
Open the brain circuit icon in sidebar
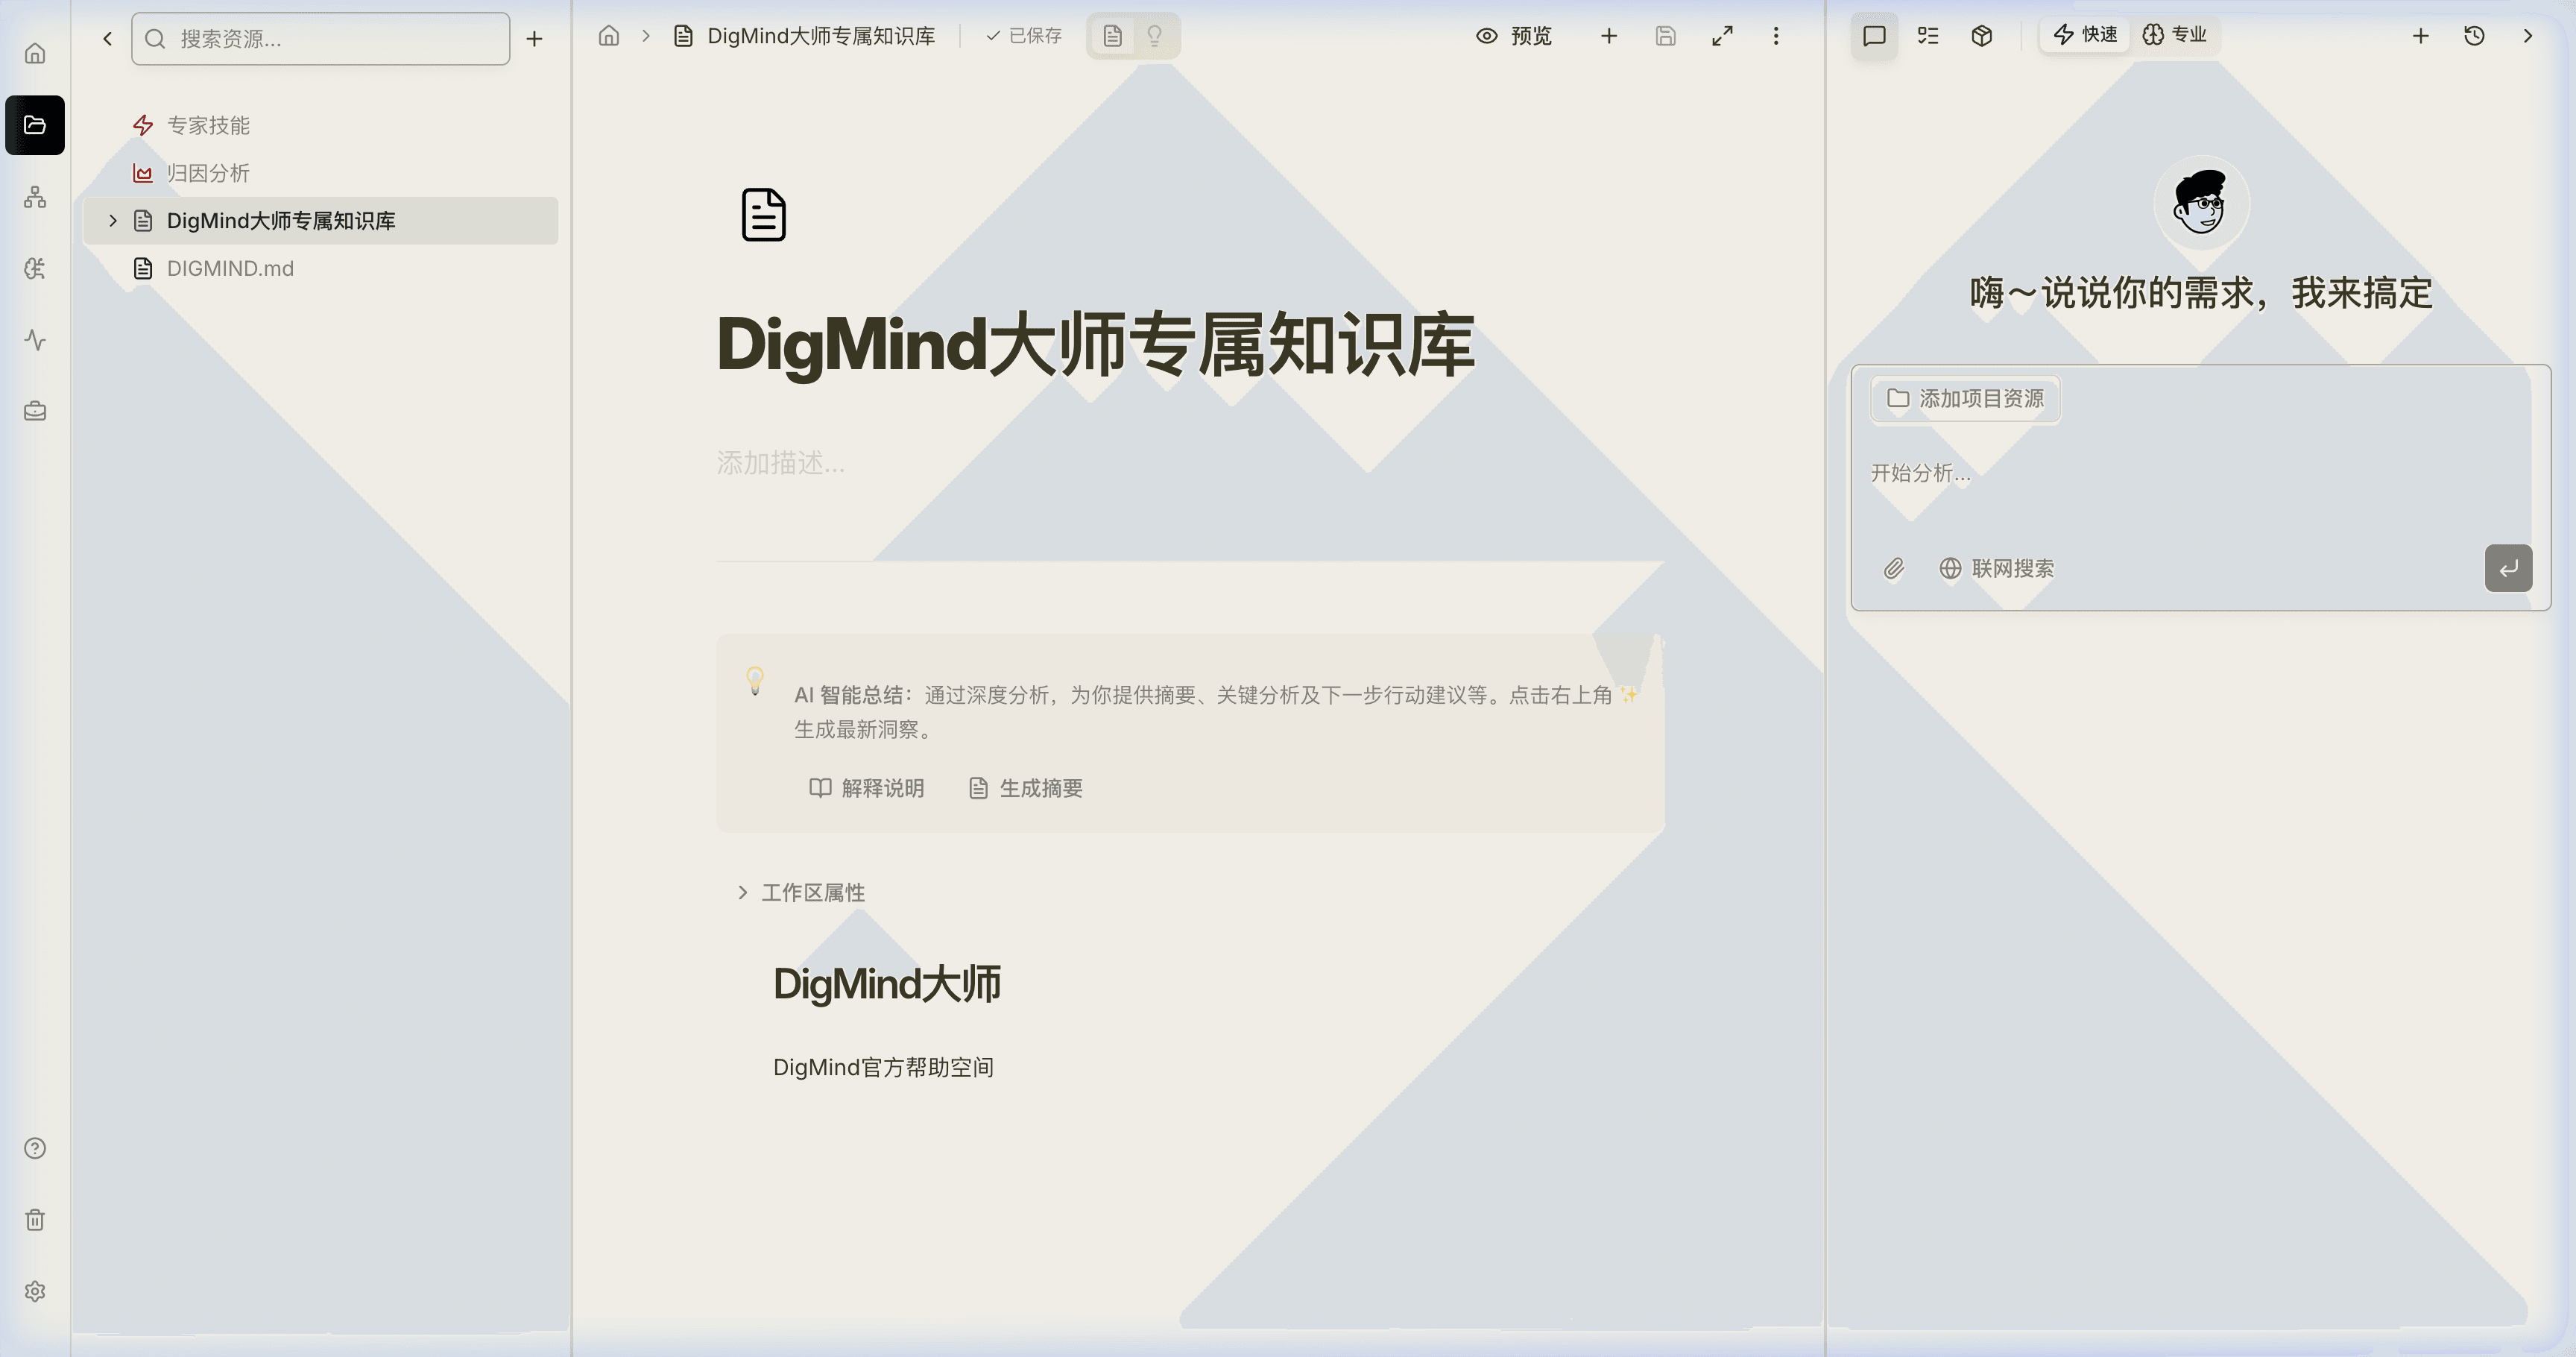point(35,268)
